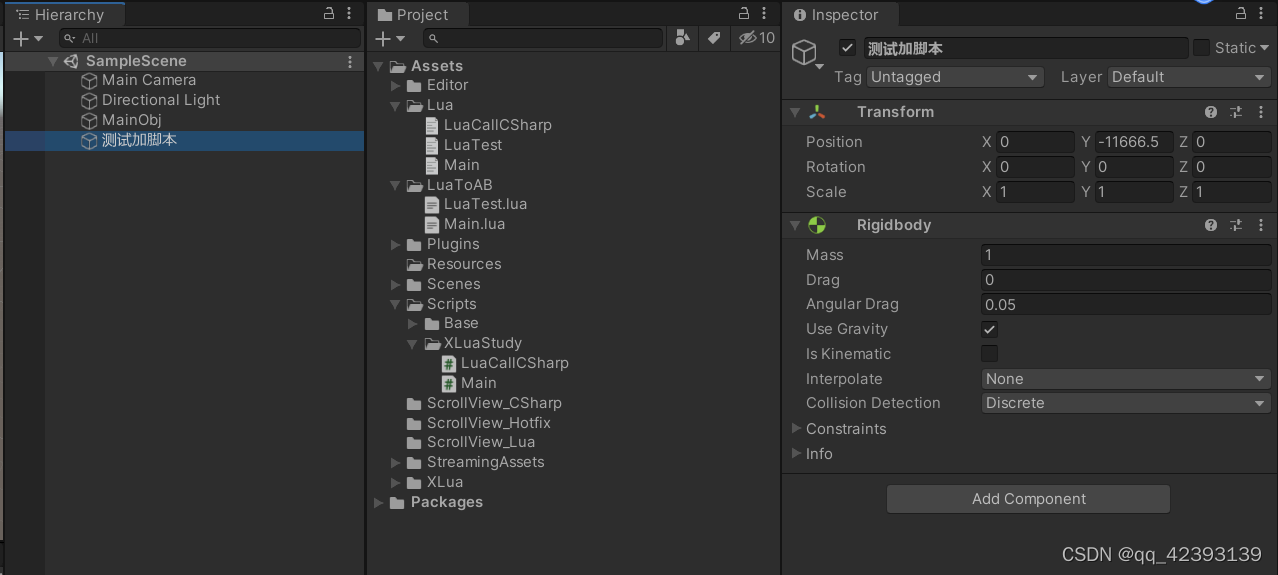Toggle the Static checkbox
1278x575 pixels.
[1202, 48]
